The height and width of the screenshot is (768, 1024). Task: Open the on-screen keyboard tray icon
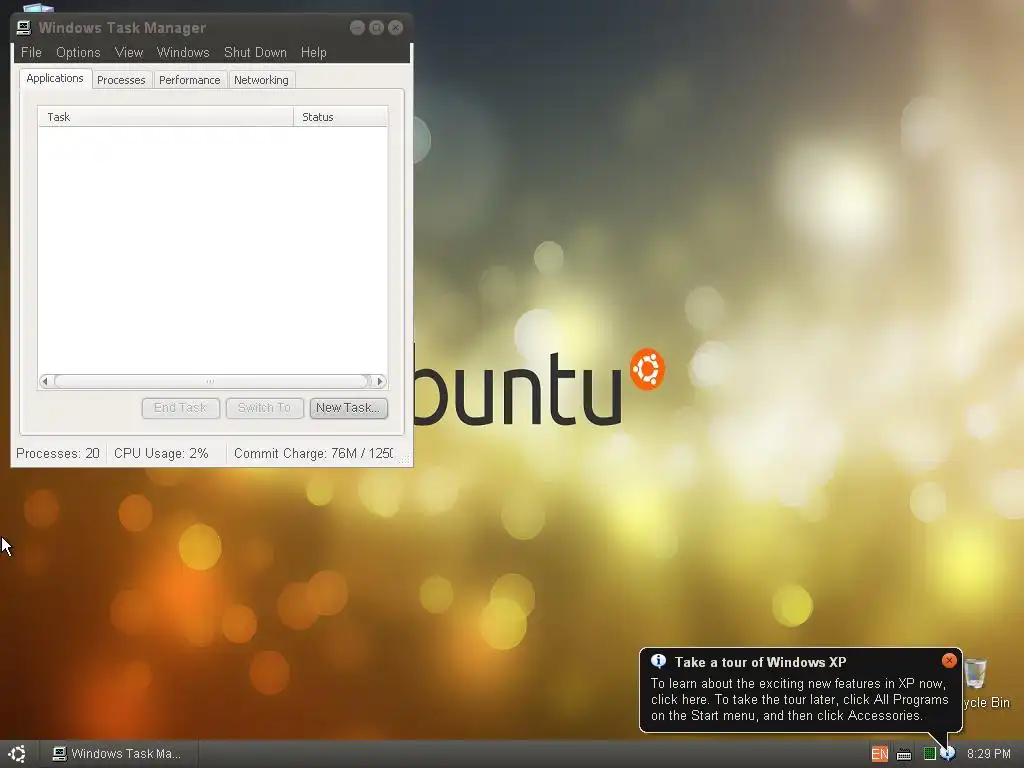click(904, 754)
